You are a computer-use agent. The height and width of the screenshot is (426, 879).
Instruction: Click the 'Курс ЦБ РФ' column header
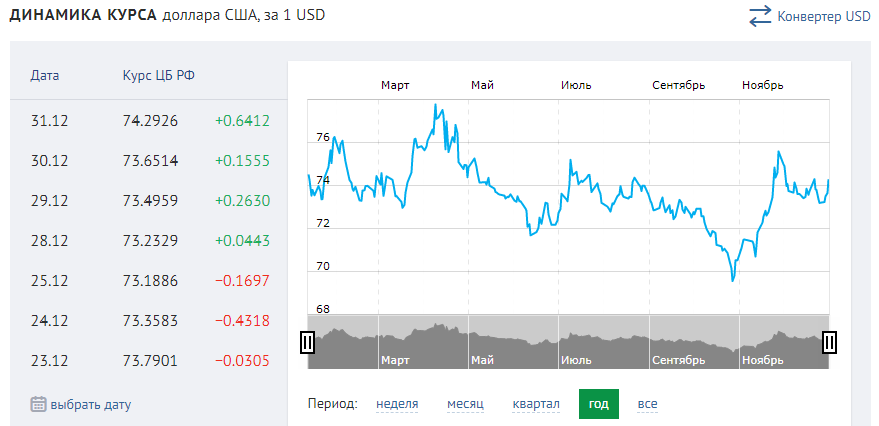[x=158, y=75]
